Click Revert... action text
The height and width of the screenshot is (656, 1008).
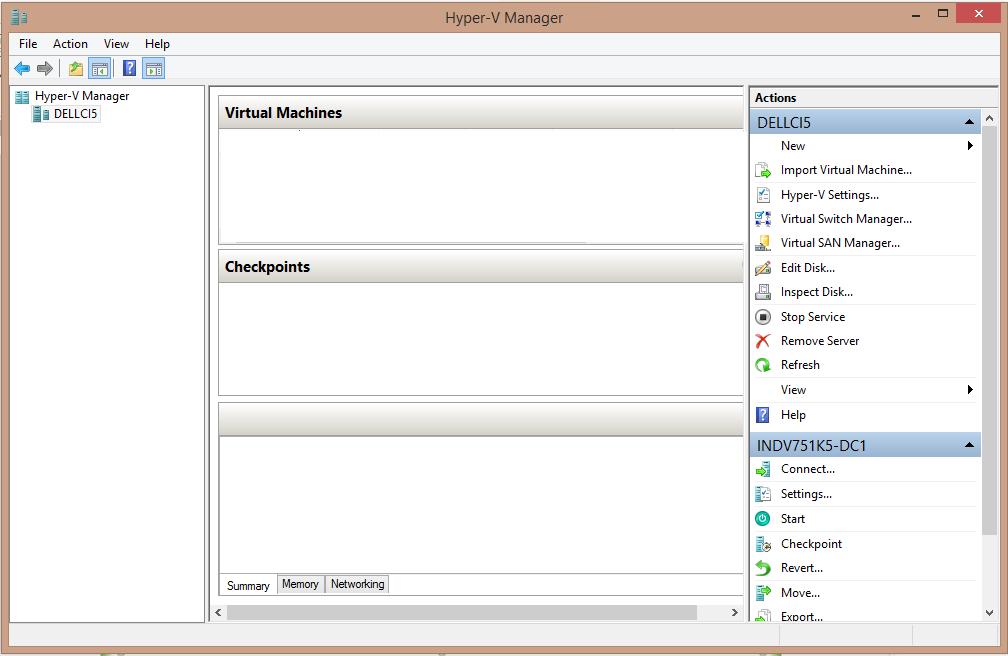[x=802, y=568]
